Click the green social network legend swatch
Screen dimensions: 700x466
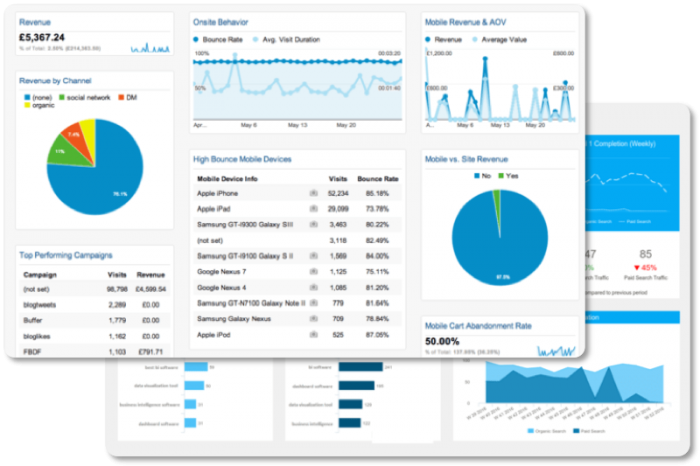point(62,97)
